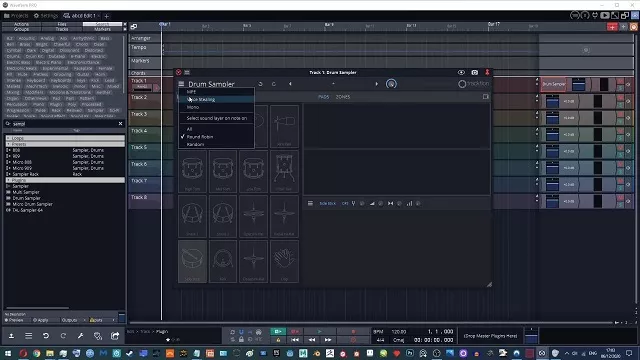Select the Clap hand drum pad
The height and width of the screenshot is (360, 640).
point(284,261)
